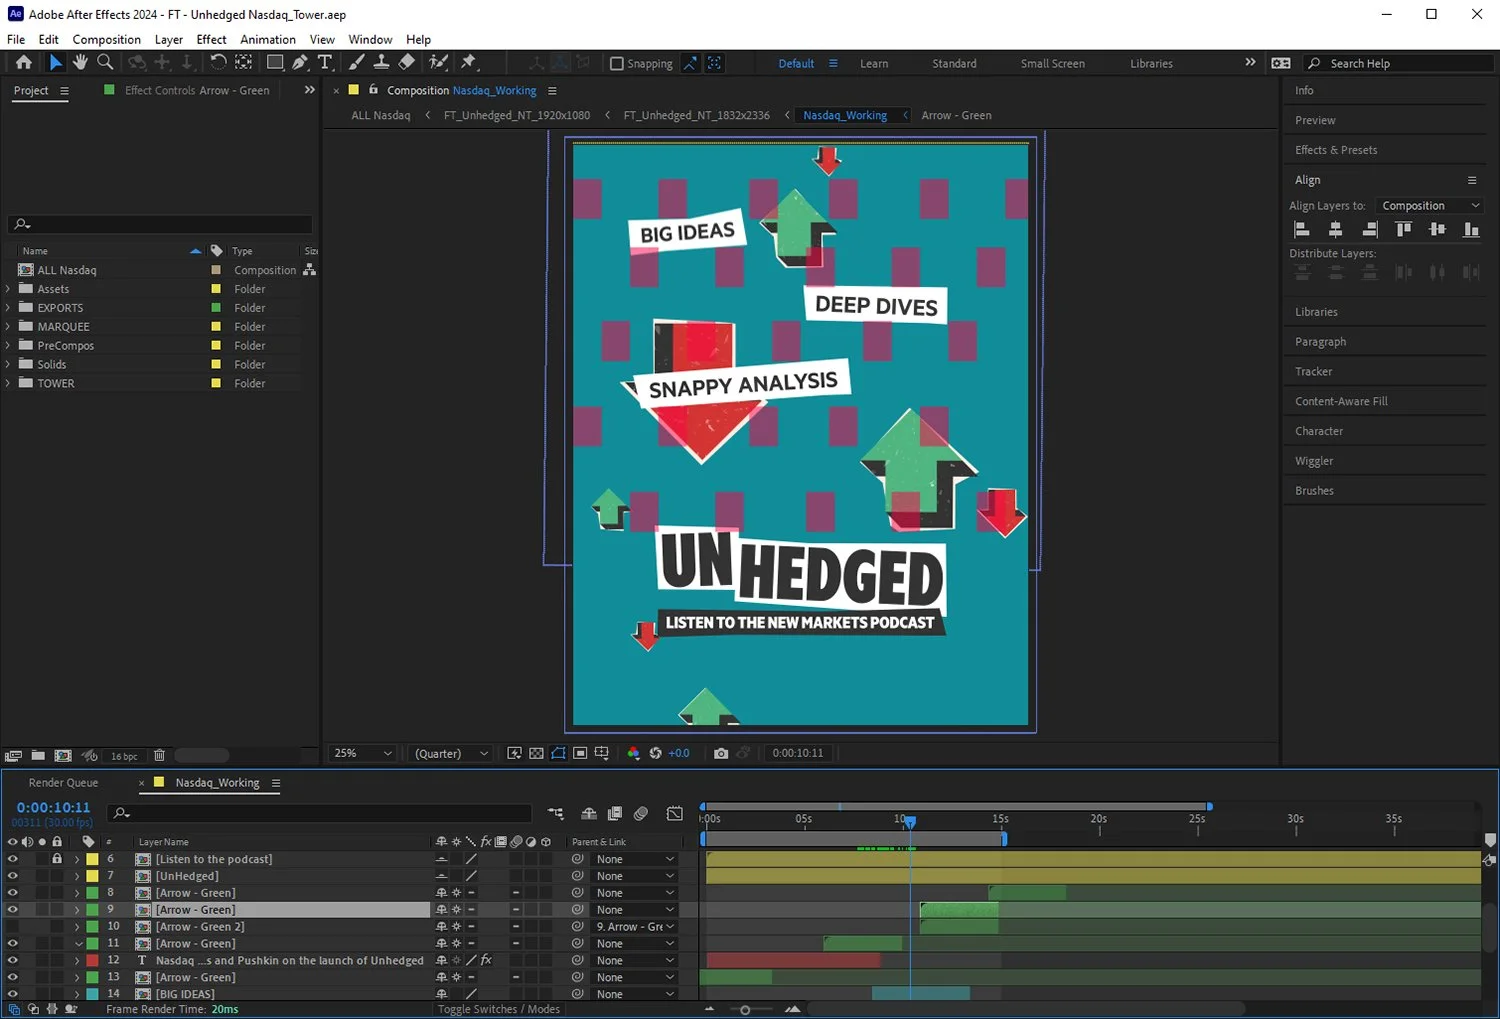
Task: Click Toggle Switches / Modes button
Action: coord(498,1009)
